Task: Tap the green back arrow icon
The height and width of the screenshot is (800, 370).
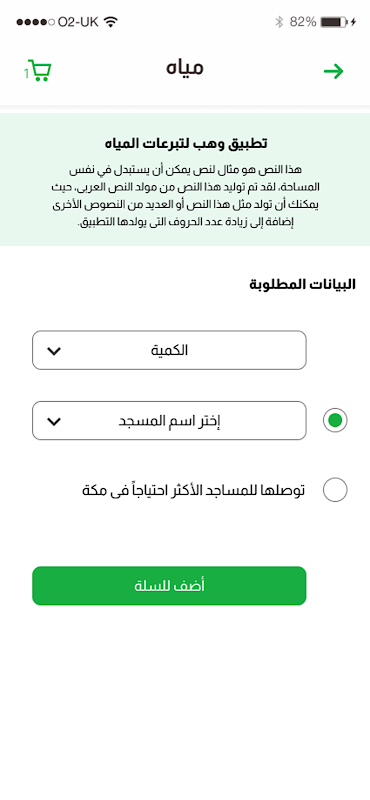Action: pos(334,71)
